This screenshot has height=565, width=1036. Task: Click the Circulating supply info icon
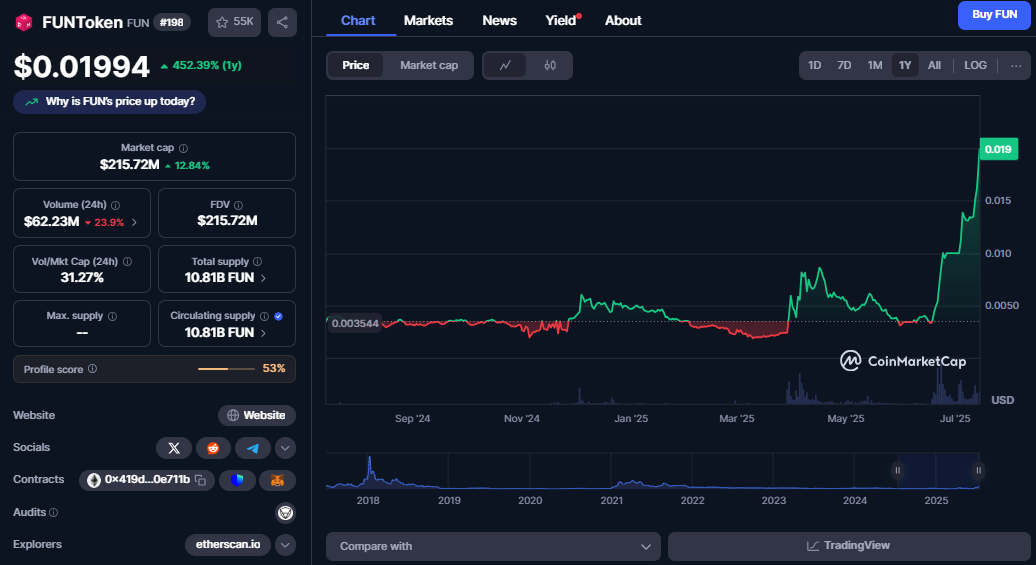point(264,316)
